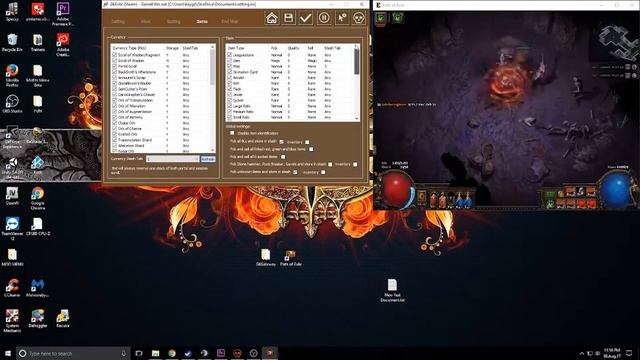This screenshot has height=360, width=640.
Task: Click the checkmark apply icon
Action: click(x=306, y=18)
